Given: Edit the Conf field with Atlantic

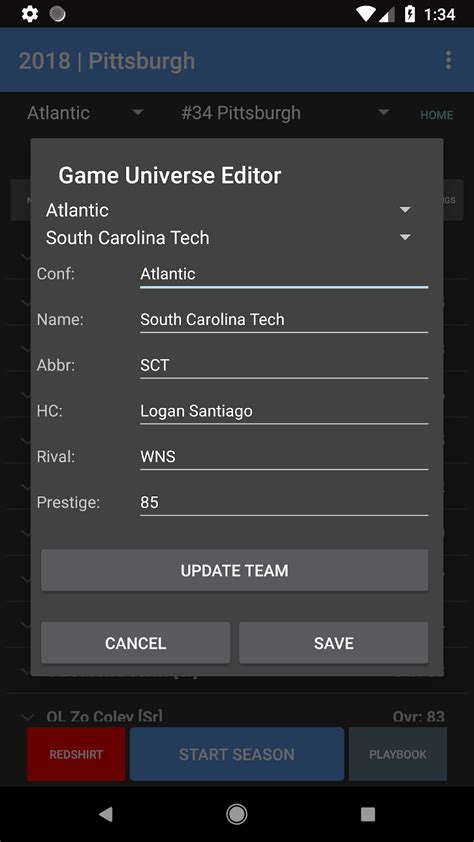Looking at the screenshot, I should tap(284, 274).
